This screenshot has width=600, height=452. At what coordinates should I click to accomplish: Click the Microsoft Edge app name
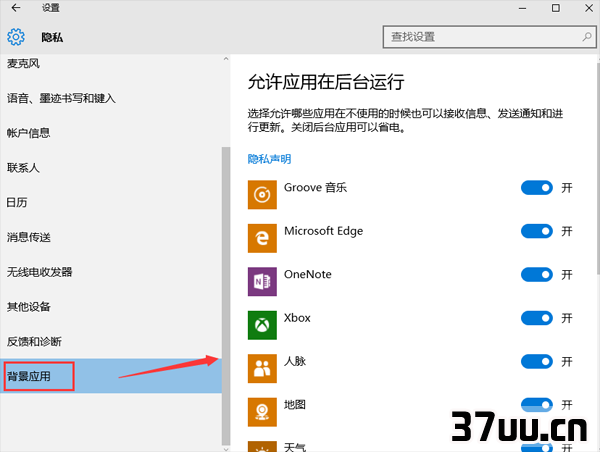323,231
